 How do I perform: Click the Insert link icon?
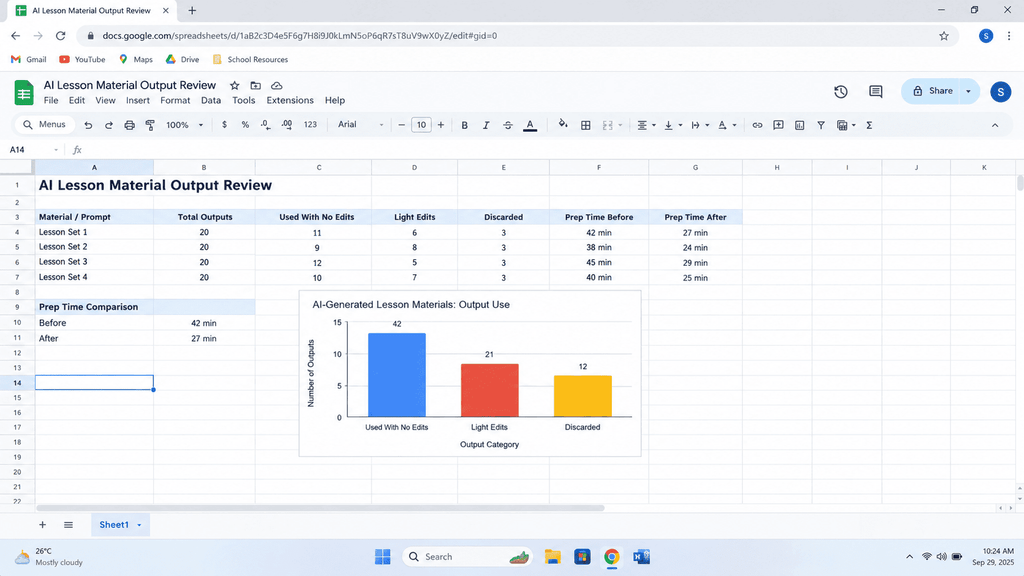point(757,125)
